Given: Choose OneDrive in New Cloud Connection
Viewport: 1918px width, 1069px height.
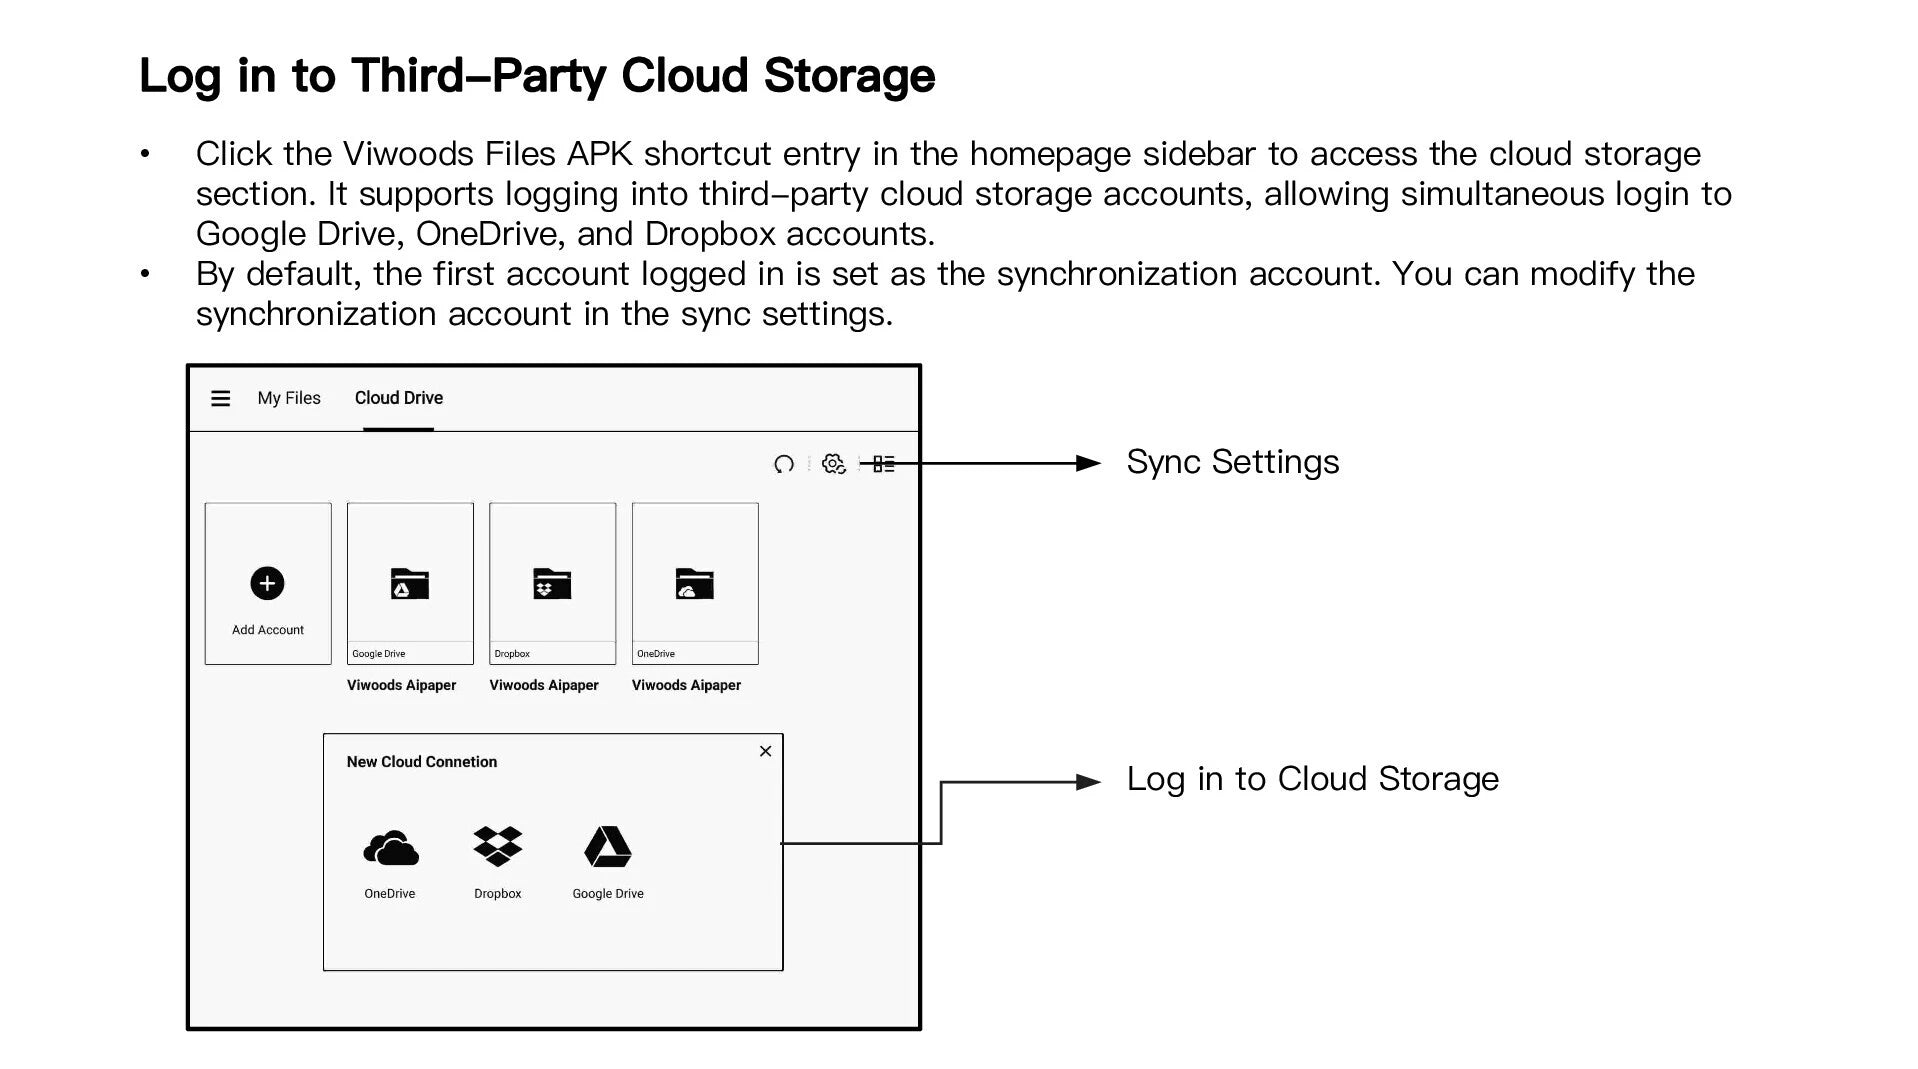Looking at the screenshot, I should (390, 864).
